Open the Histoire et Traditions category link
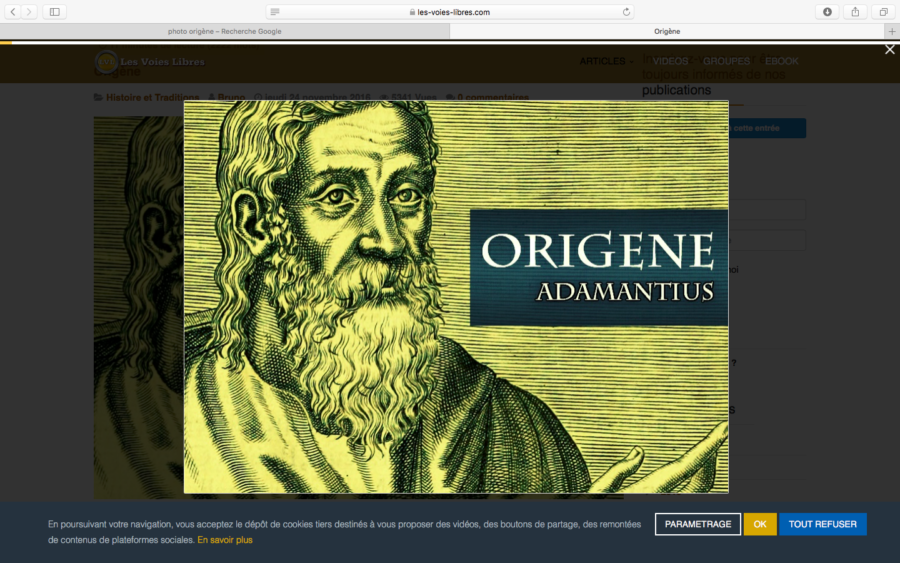 point(152,98)
